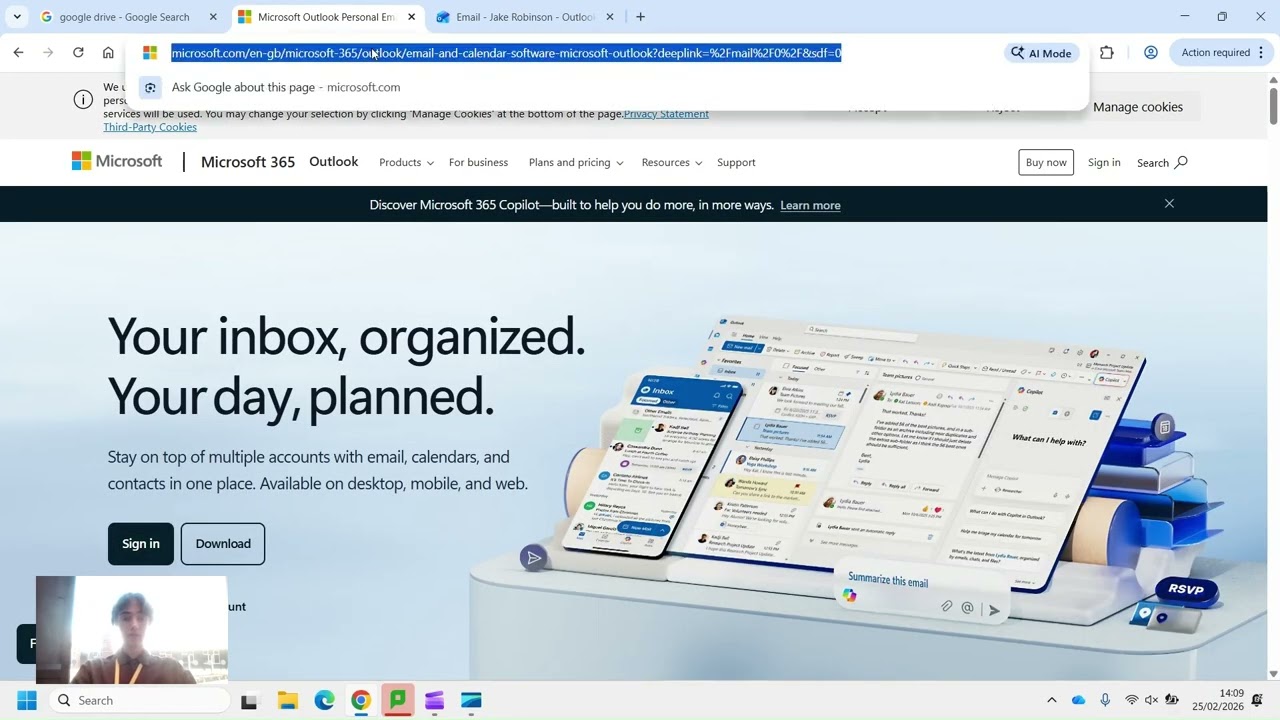The image size is (1280, 720).
Task: Click the microphone tray icon
Action: (1105, 700)
